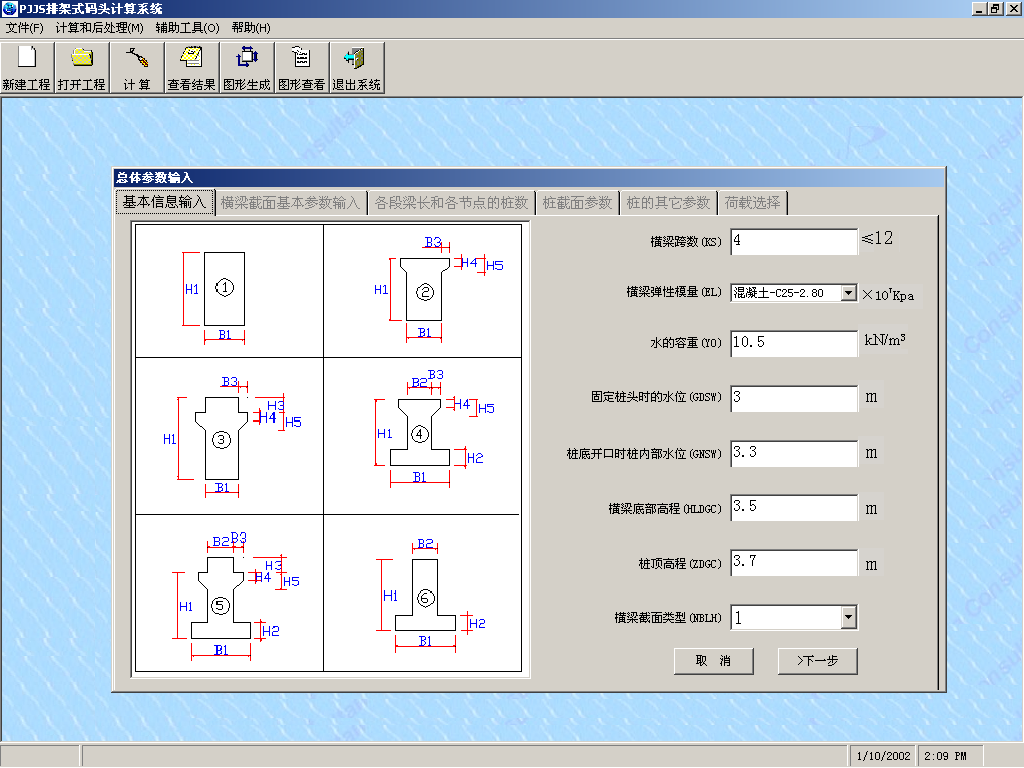Switch to the 荷载选择 tab
Viewport: 1024px width, 768px height.
(x=753, y=203)
